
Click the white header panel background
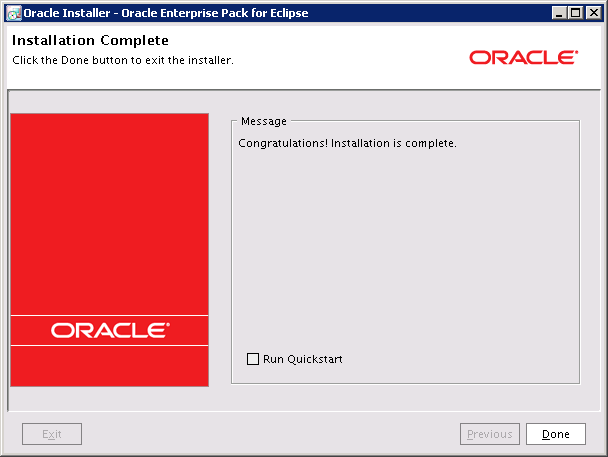tap(350, 55)
